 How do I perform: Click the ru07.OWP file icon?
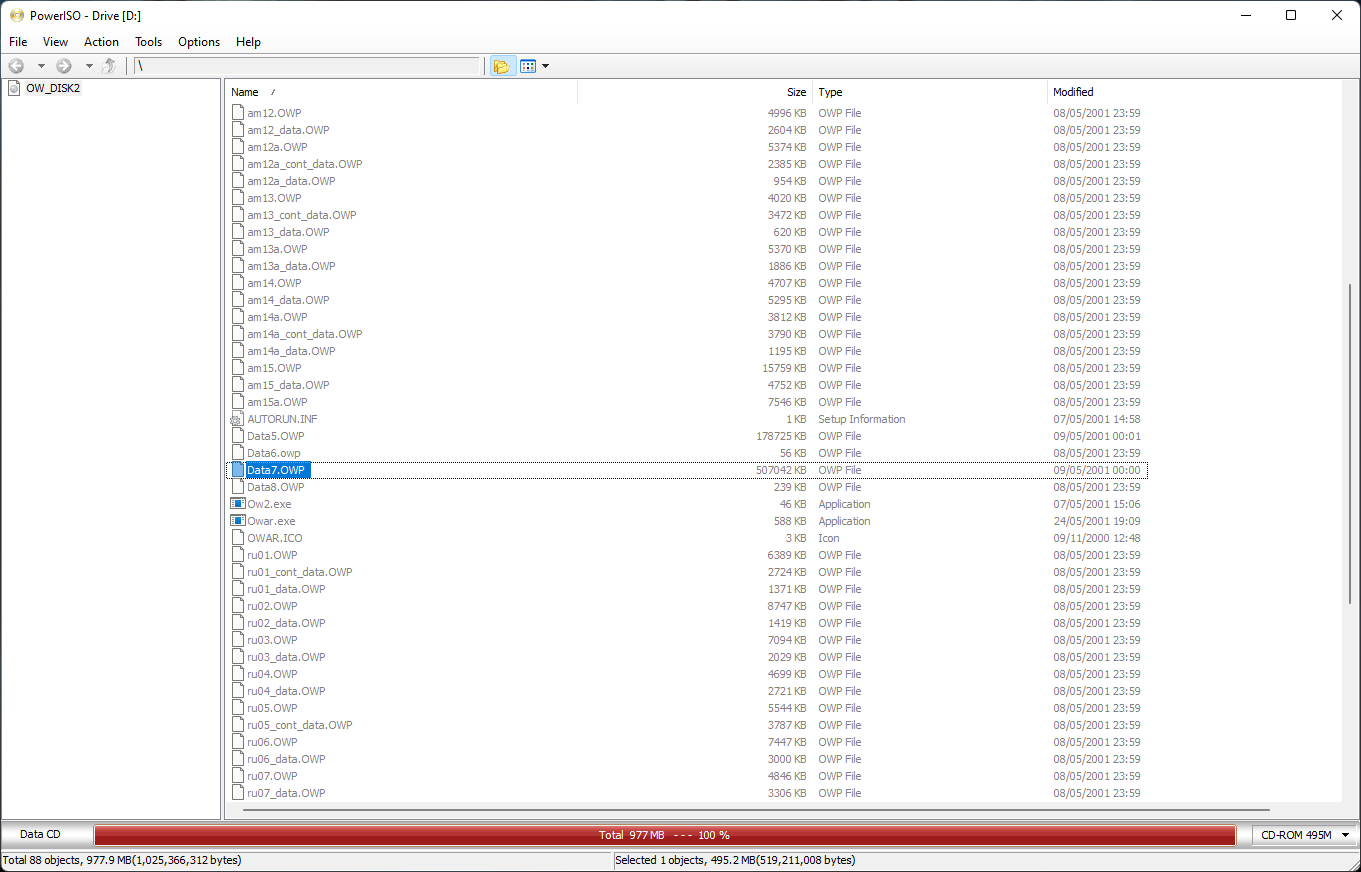click(237, 776)
